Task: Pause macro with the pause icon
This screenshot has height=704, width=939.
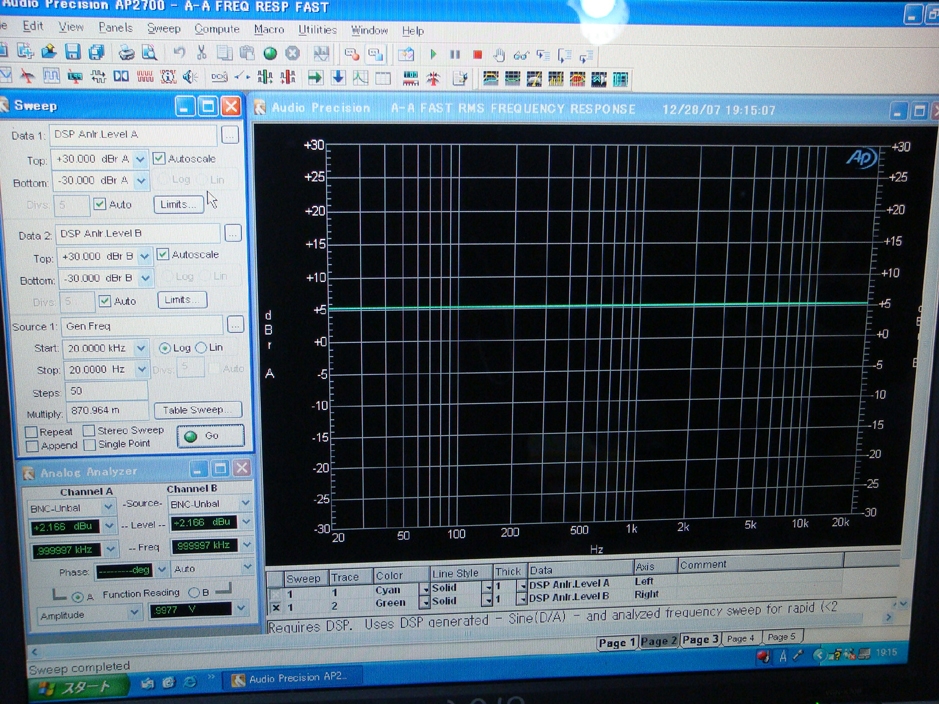Action: (x=455, y=54)
